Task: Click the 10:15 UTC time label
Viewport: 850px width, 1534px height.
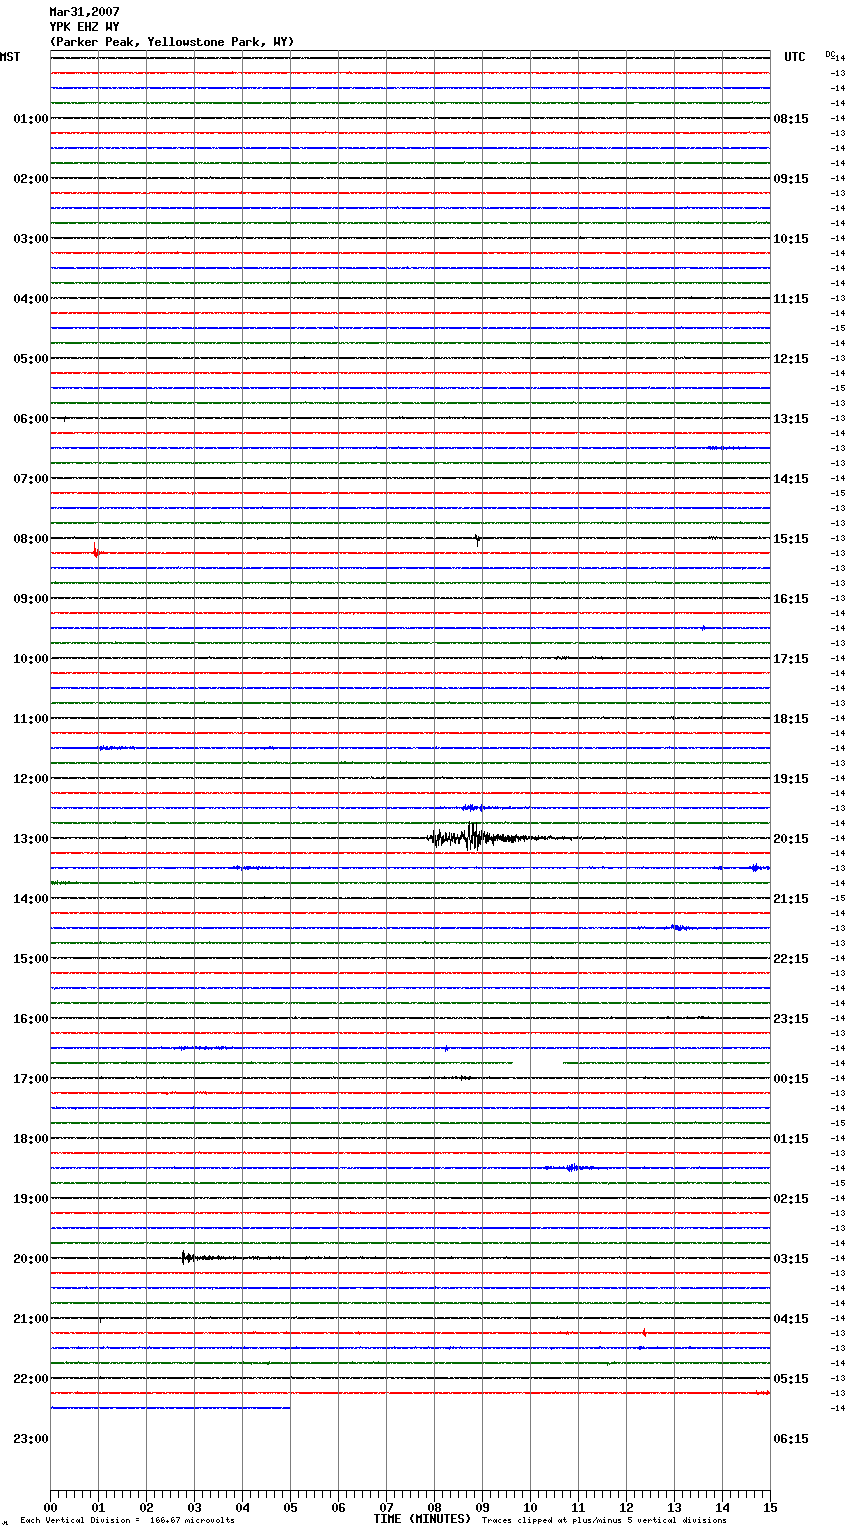Action: tap(791, 239)
